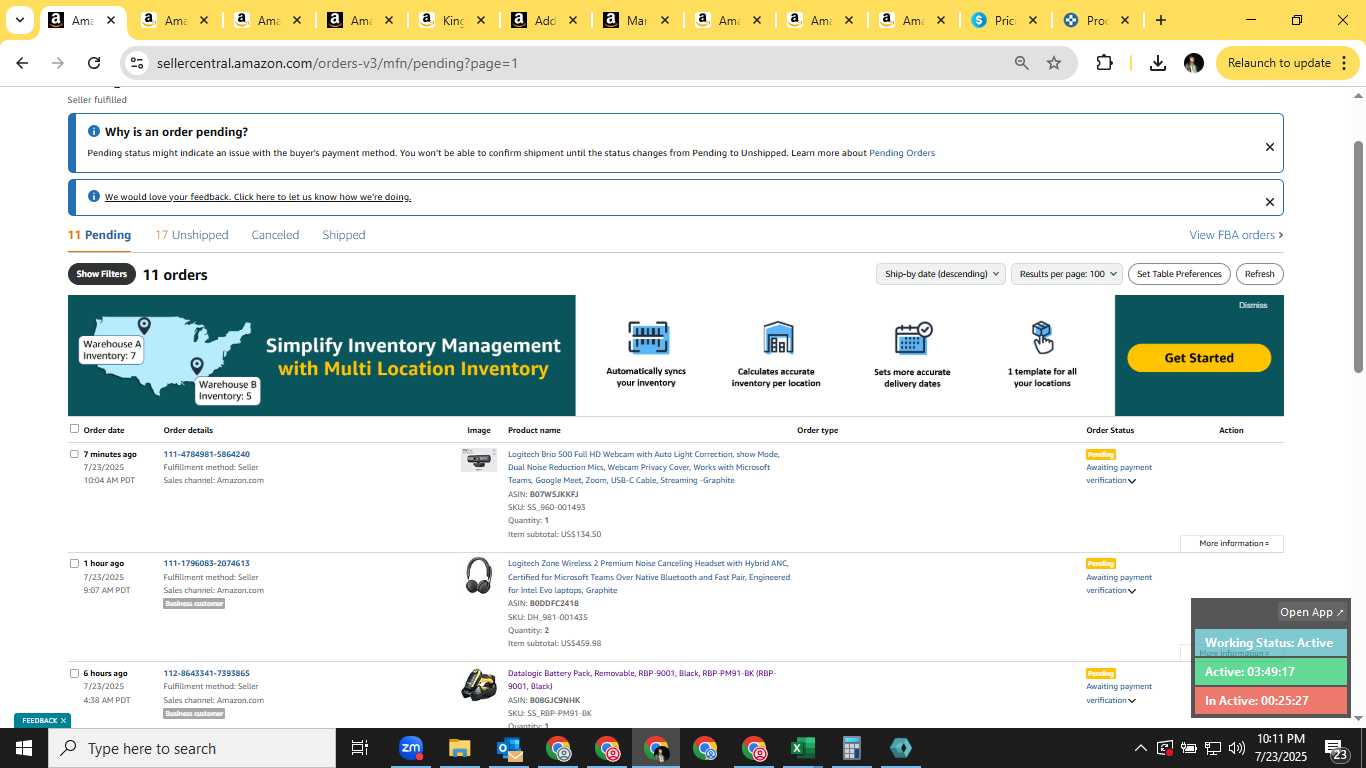Click Set Table Preferences button
This screenshot has width=1366, height=768.
(1179, 274)
